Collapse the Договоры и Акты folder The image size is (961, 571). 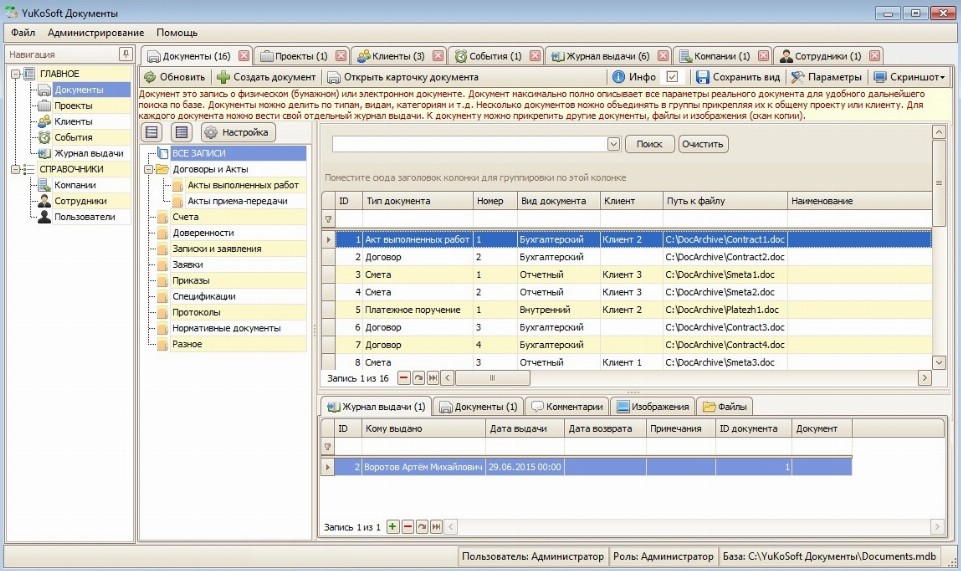(x=149, y=170)
